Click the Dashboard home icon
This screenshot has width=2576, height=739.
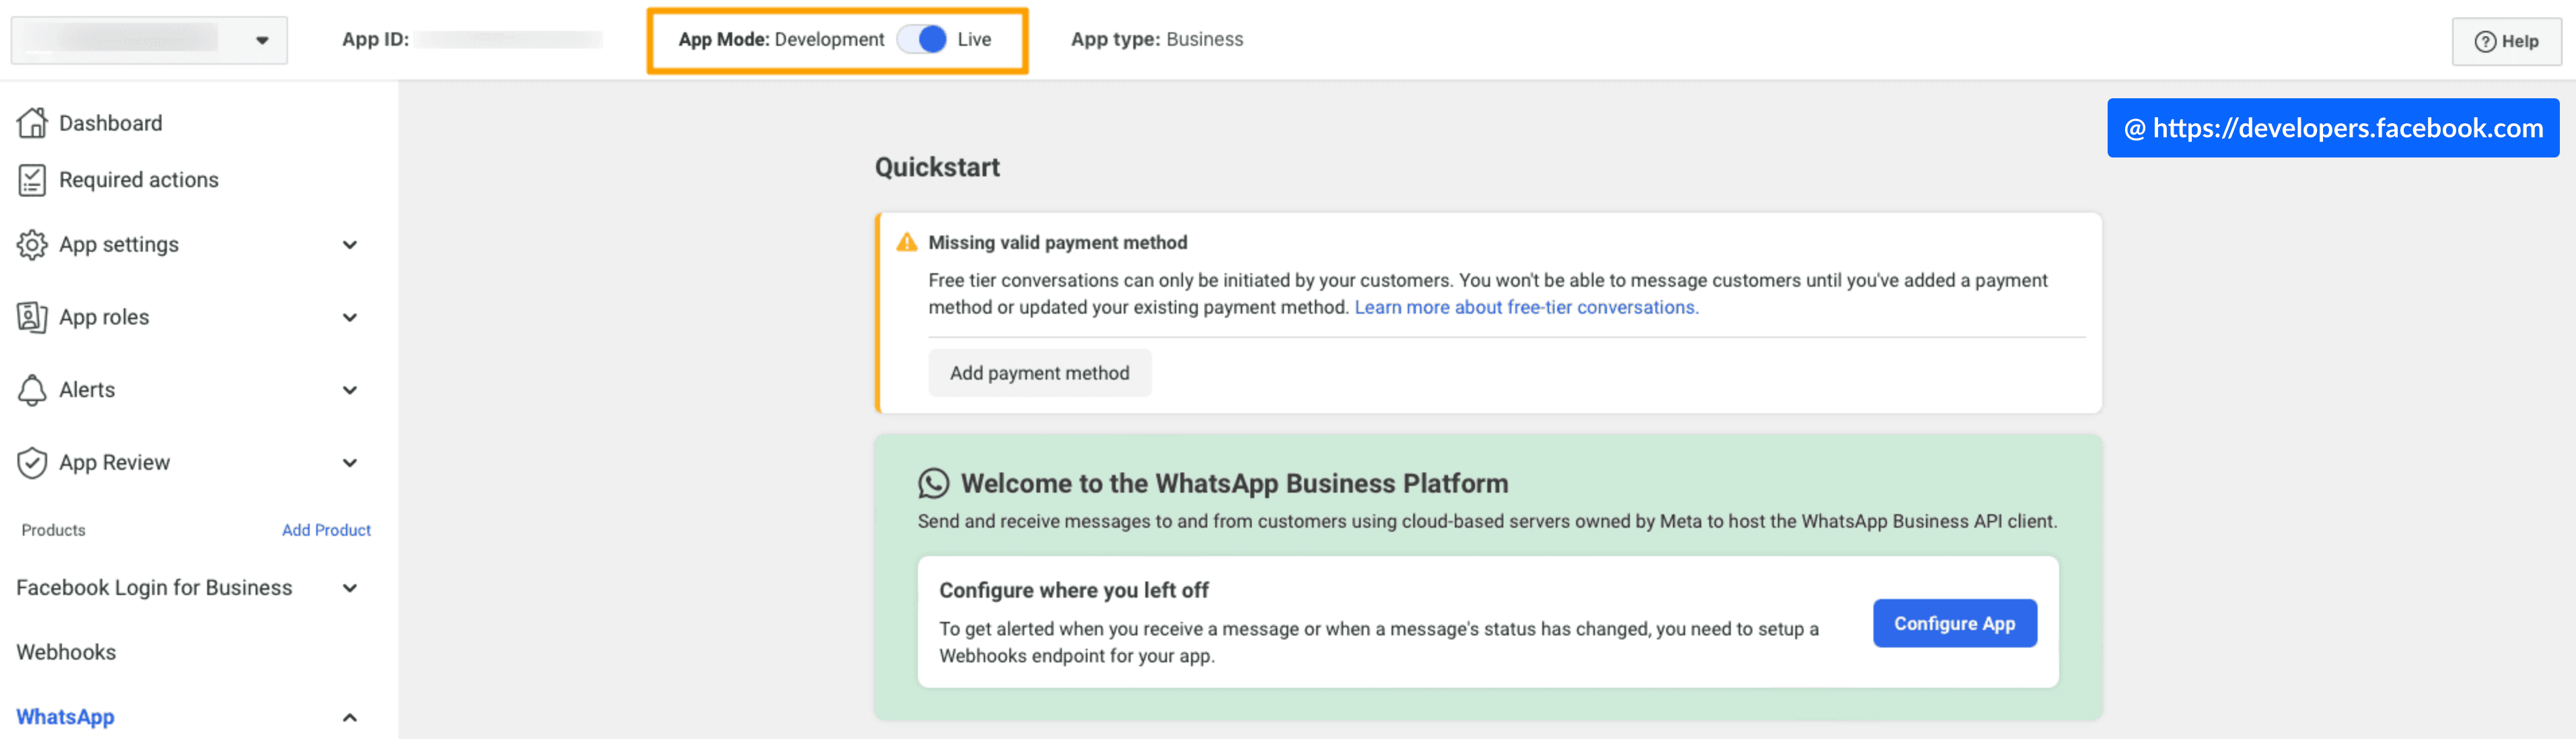(32, 123)
